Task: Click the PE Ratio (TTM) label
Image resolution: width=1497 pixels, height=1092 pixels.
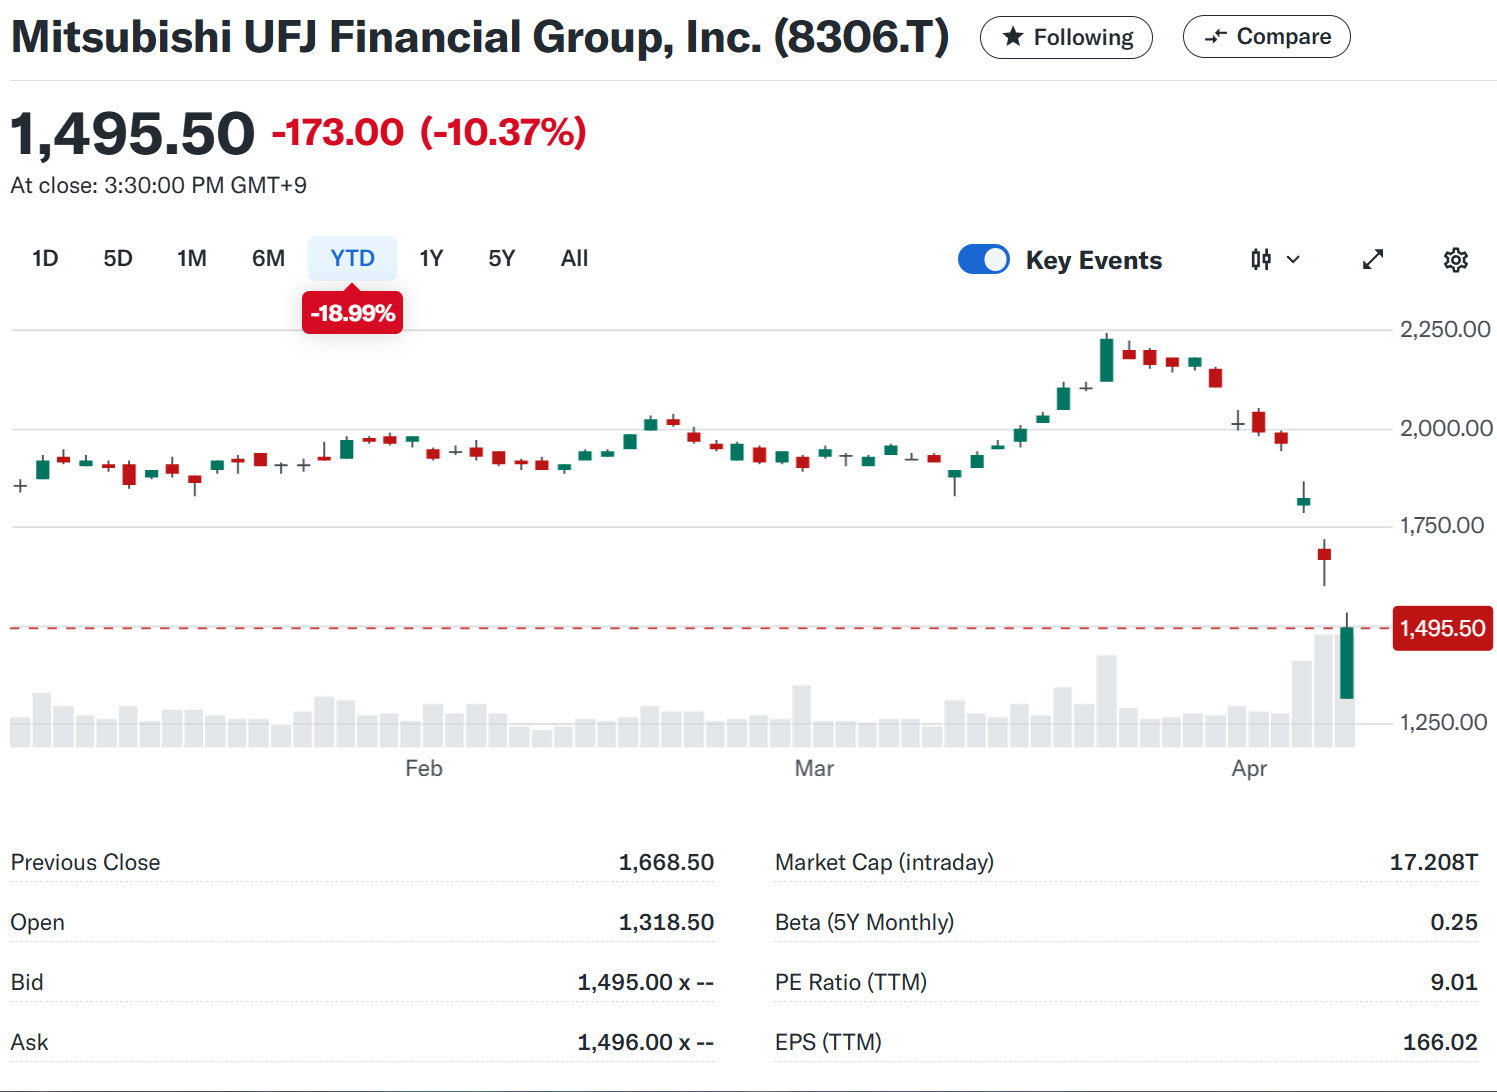Action: tap(851, 982)
